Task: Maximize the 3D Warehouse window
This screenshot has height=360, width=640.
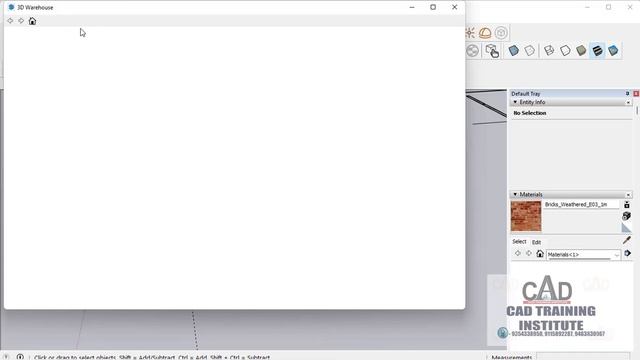Action: [x=433, y=7]
